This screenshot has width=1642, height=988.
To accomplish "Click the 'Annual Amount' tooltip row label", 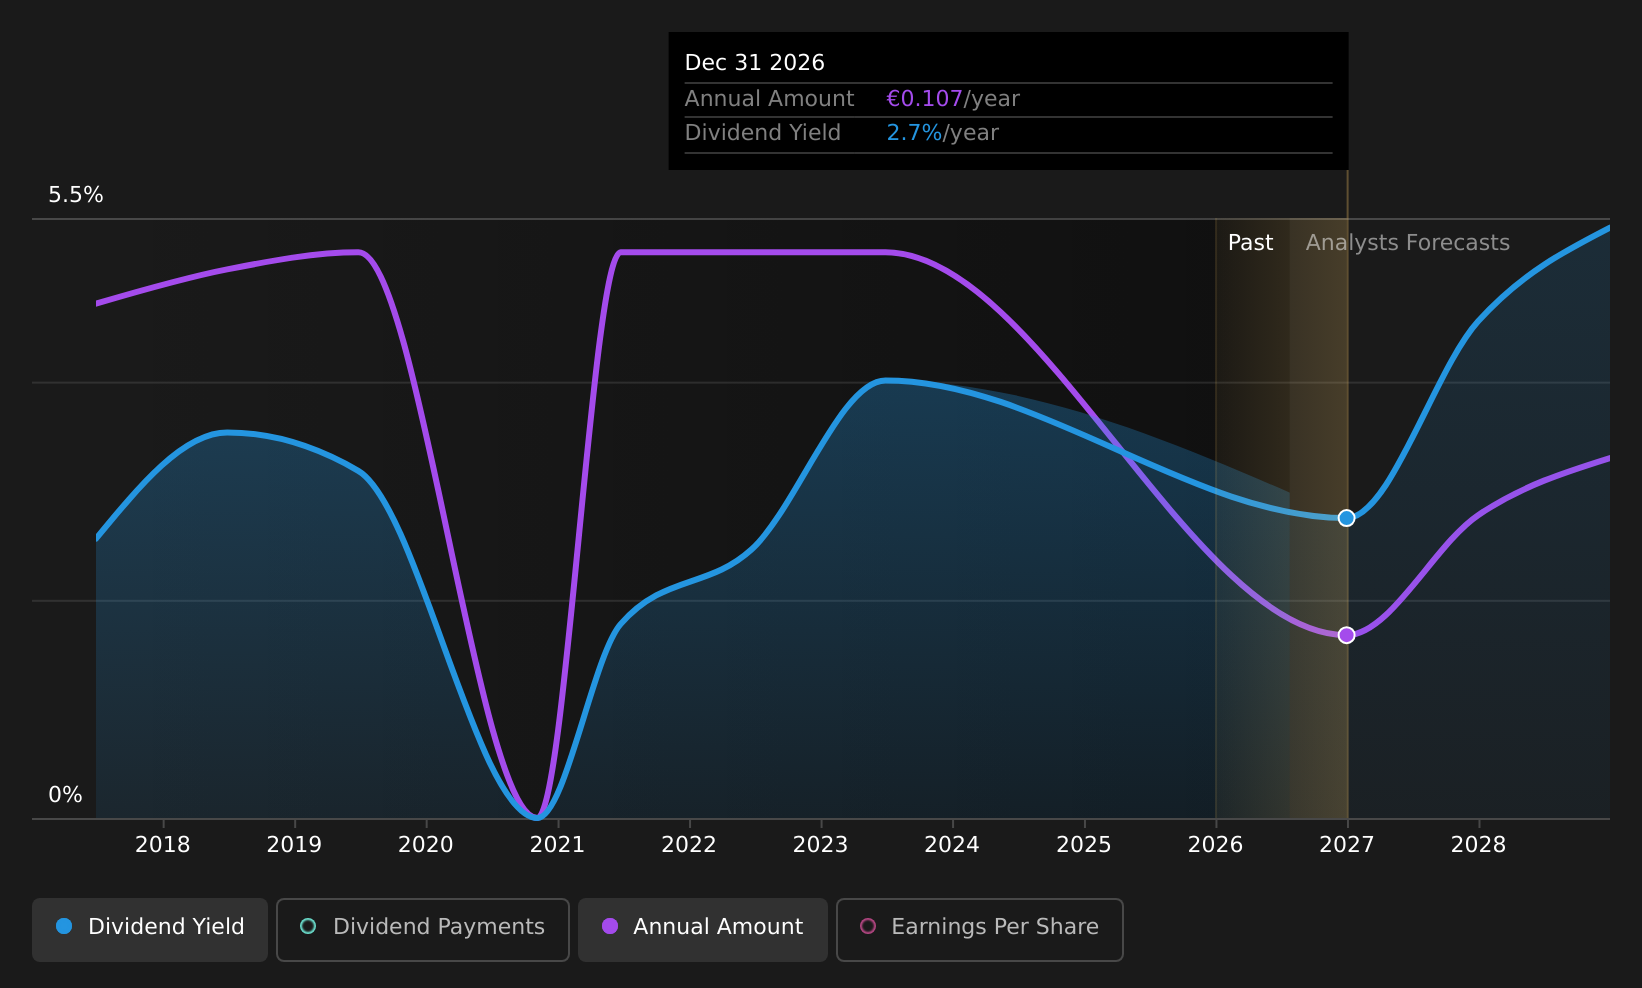I will click(769, 99).
